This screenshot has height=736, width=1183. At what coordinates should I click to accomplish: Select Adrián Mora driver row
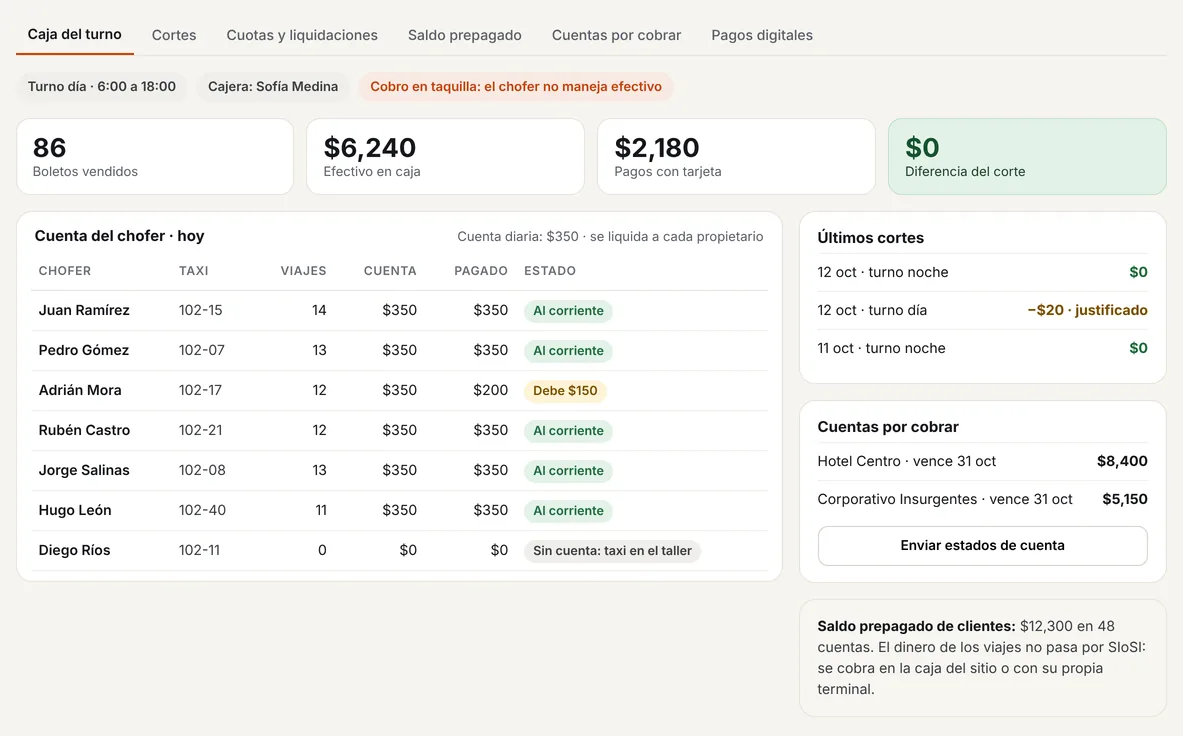click(399, 390)
